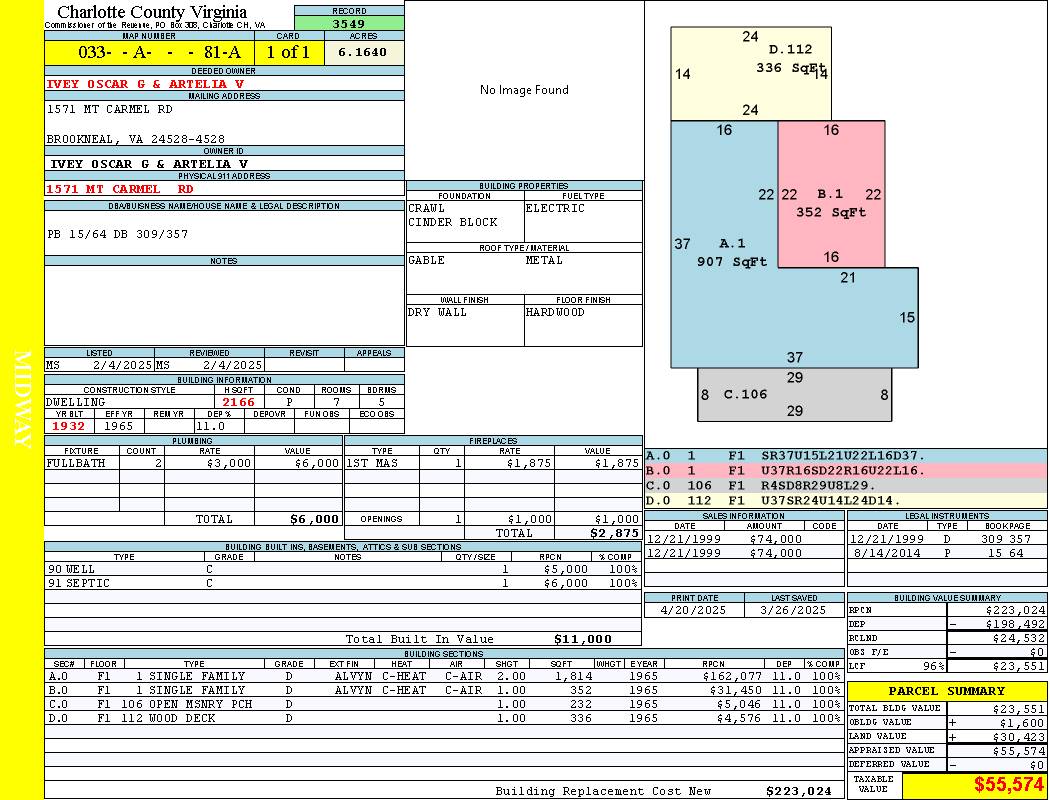Select the acres value 6.1640

click(362, 52)
